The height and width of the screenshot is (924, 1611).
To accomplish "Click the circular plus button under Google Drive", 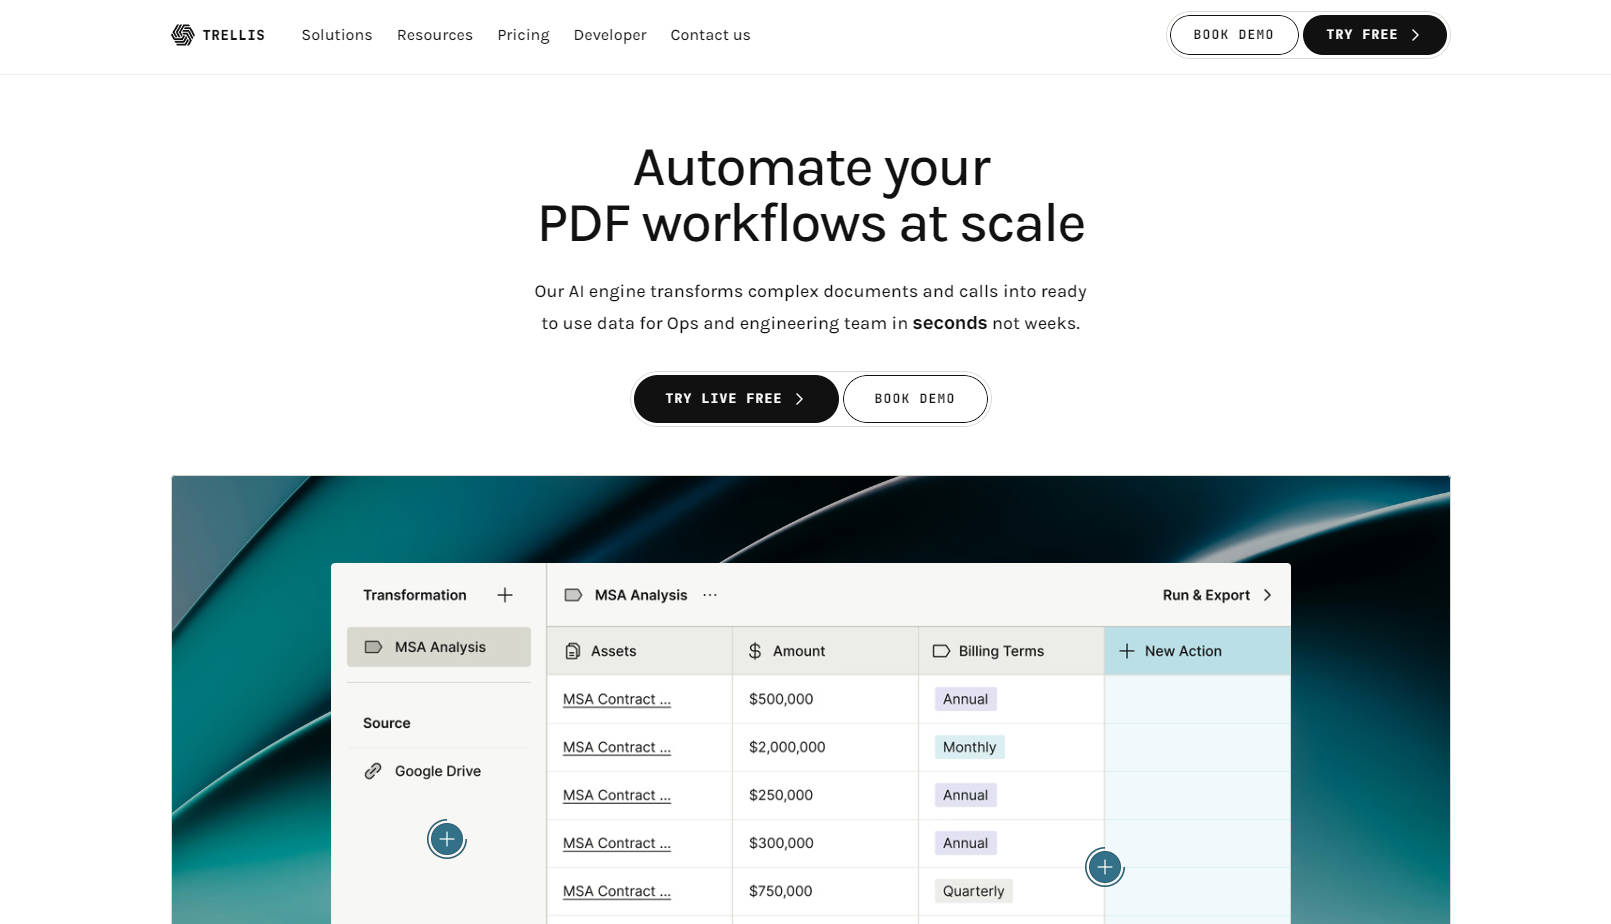I will point(447,839).
